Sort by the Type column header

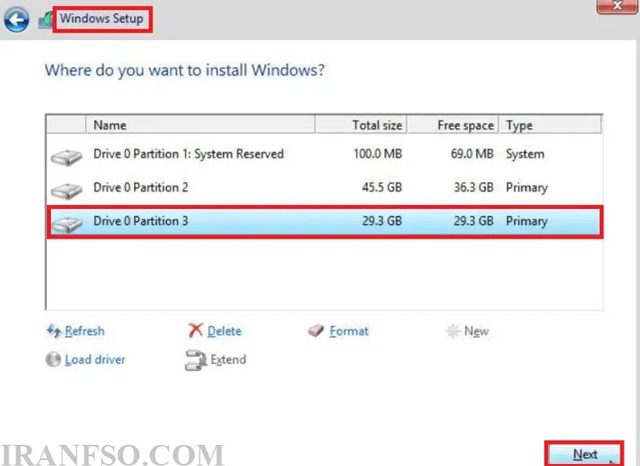550,125
